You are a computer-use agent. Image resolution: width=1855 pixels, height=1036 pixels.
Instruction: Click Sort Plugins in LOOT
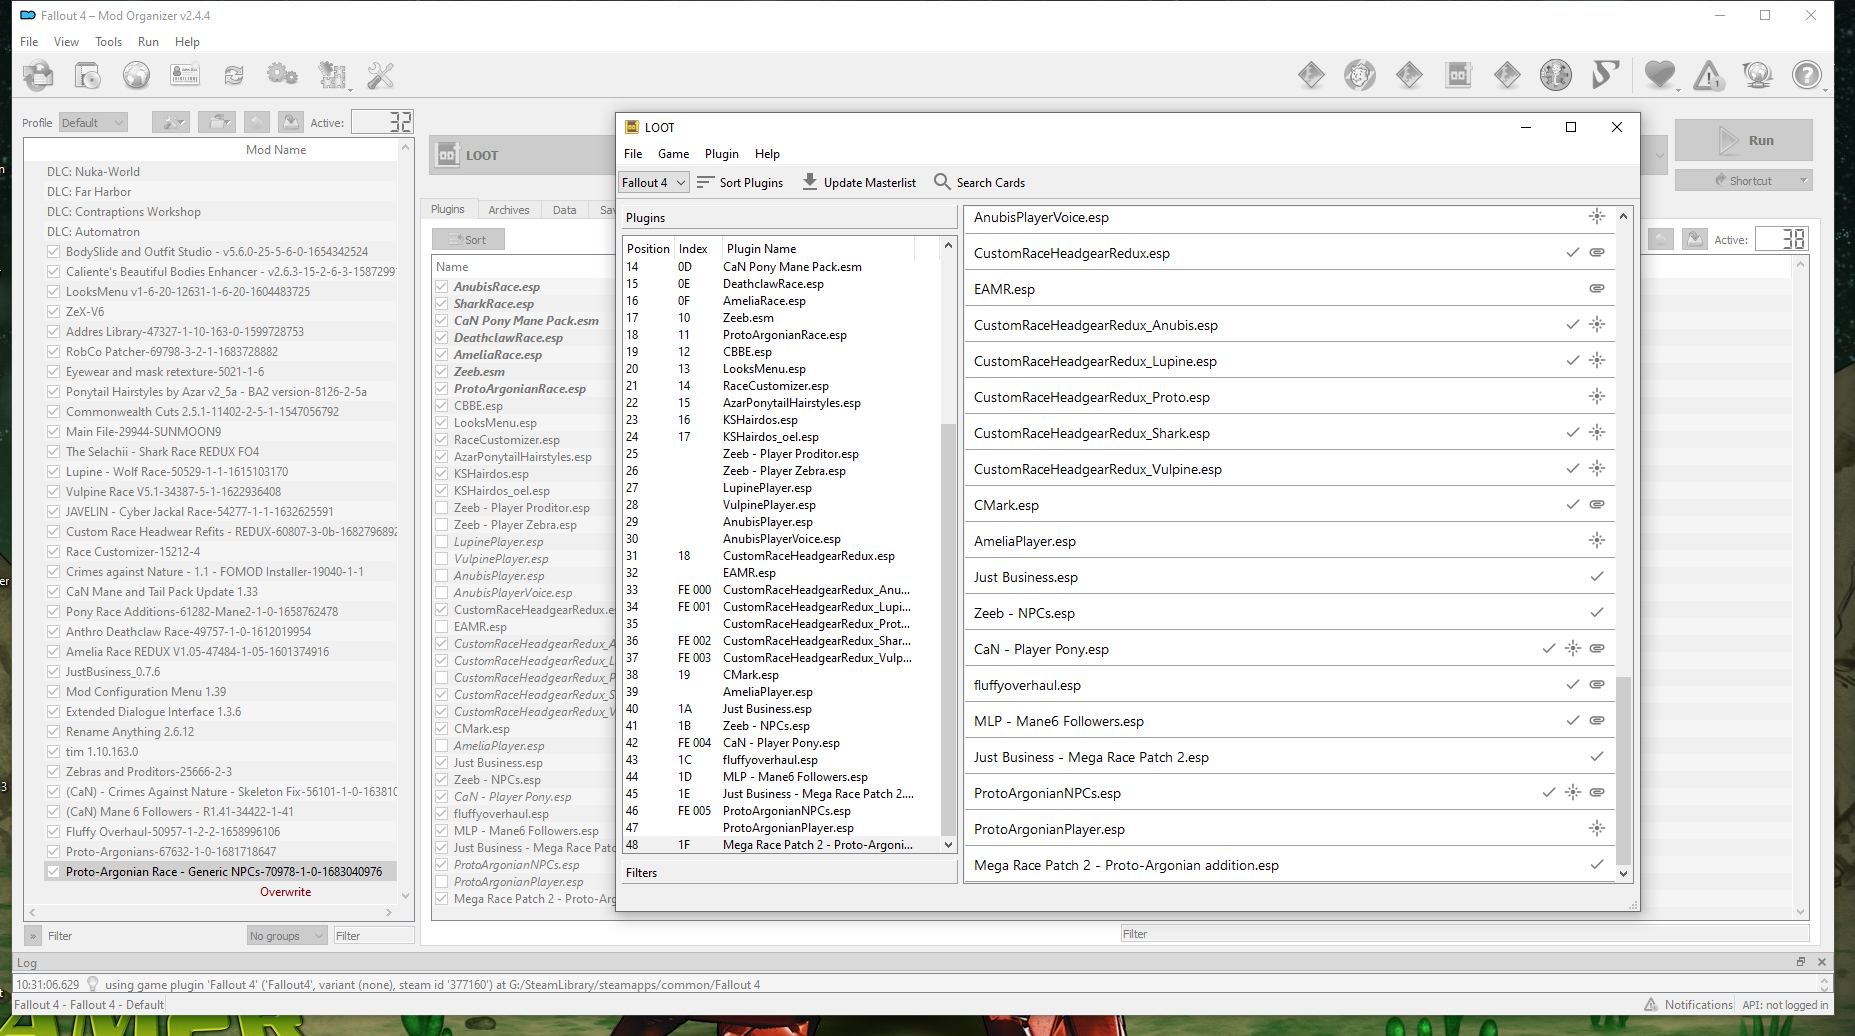(740, 182)
